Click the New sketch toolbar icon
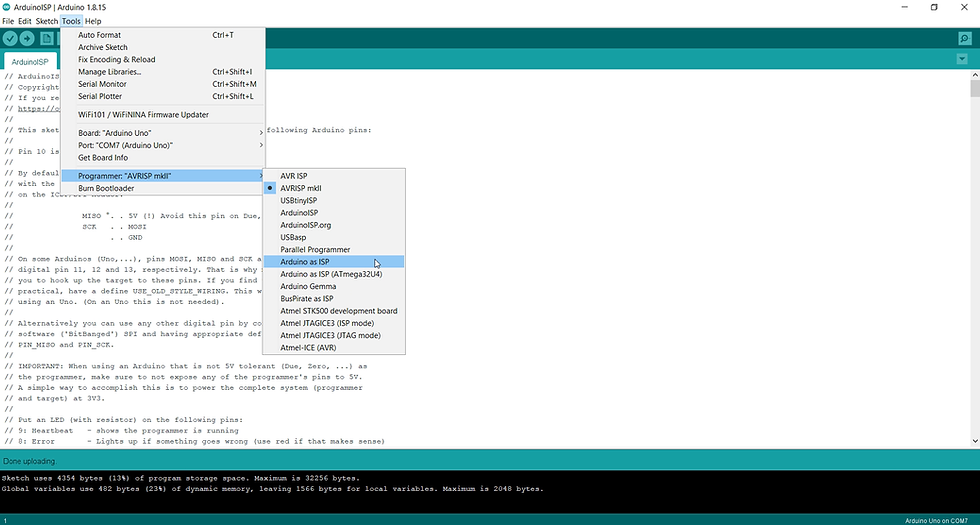This screenshot has width=980, height=525. (x=47, y=39)
